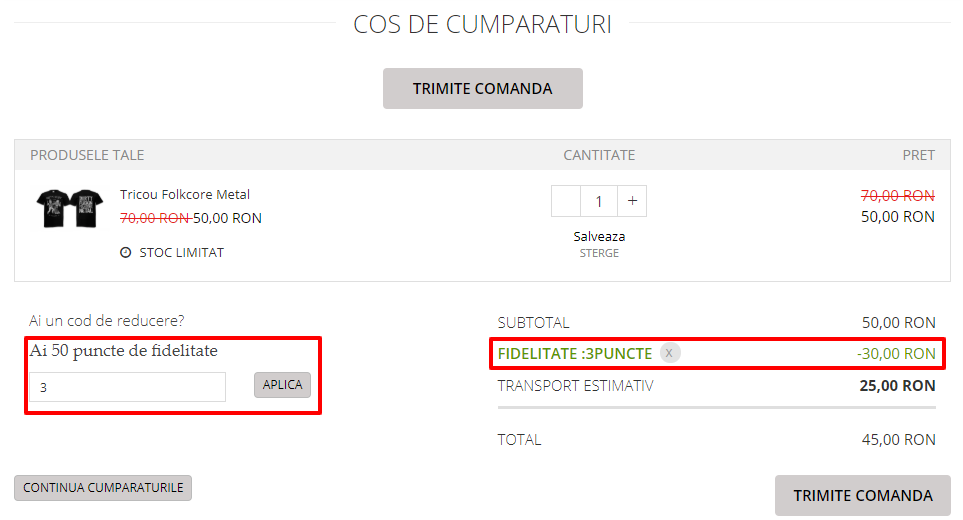Click the quantity field showing 1
The width and height of the screenshot is (963, 520).
(599, 201)
